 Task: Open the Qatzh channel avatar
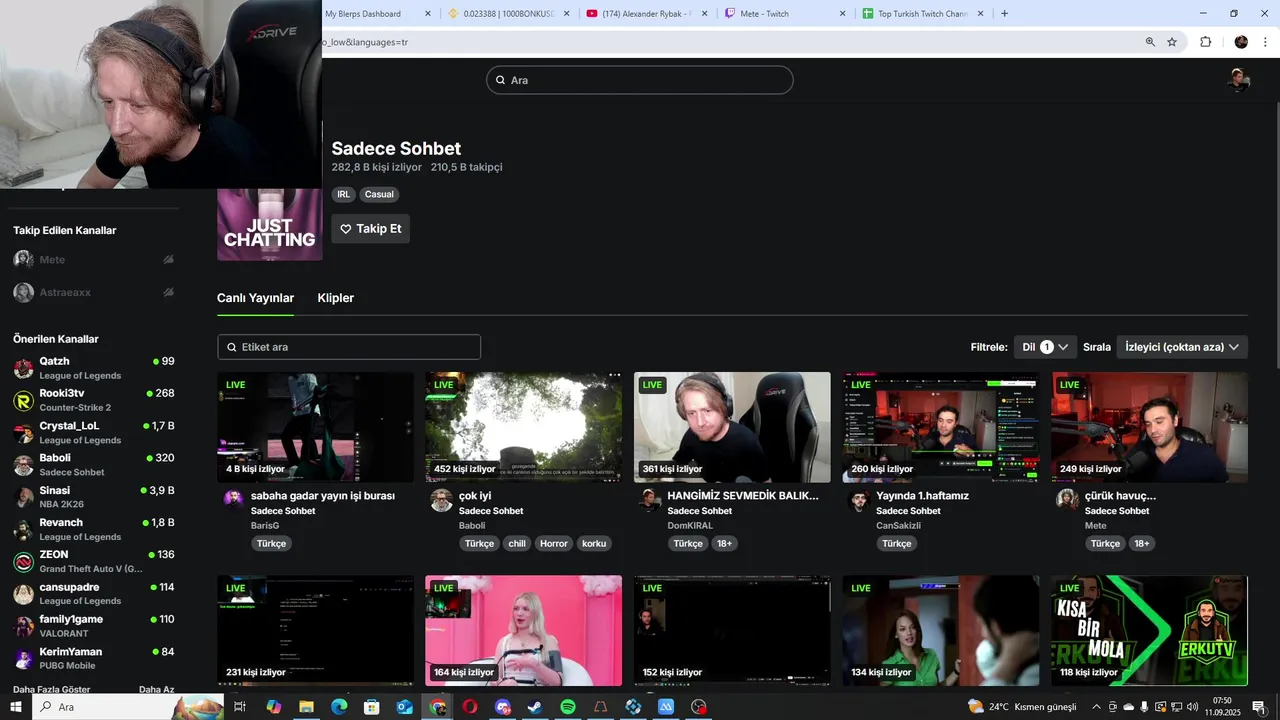pyautogui.click(x=23, y=368)
